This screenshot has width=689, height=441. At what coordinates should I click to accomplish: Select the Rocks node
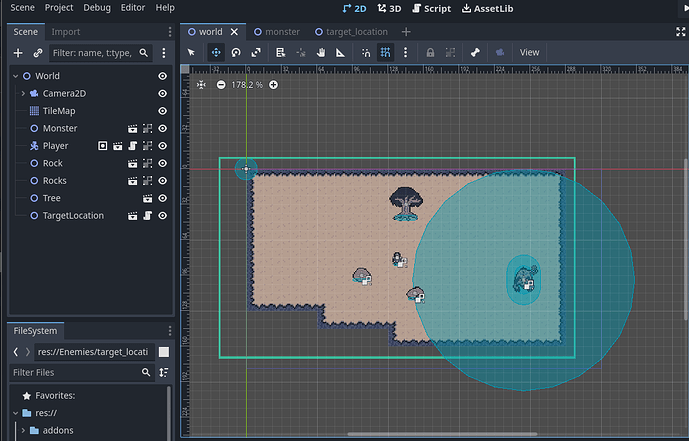(54, 181)
